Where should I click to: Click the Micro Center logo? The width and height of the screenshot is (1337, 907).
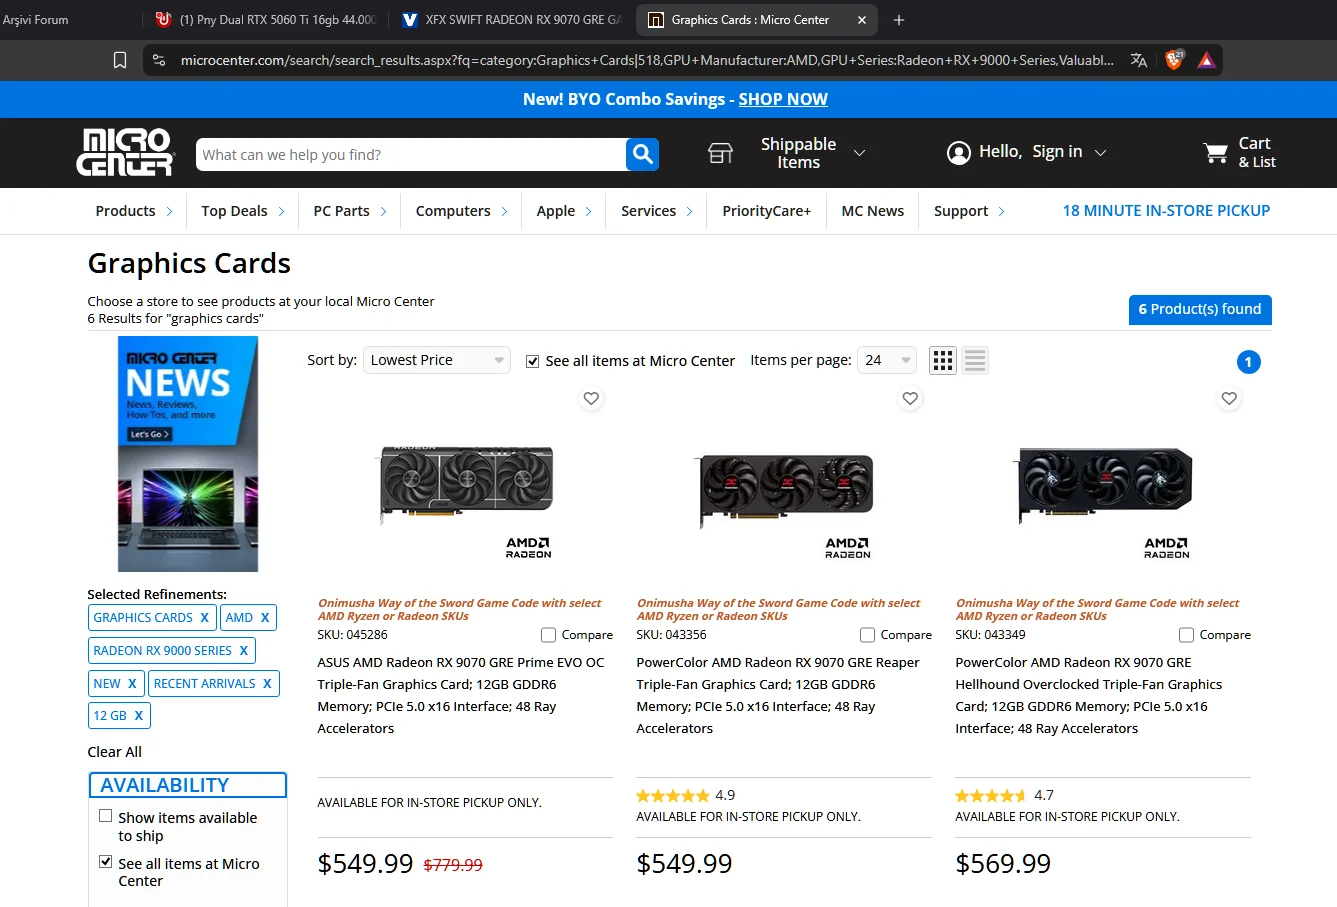(125, 153)
